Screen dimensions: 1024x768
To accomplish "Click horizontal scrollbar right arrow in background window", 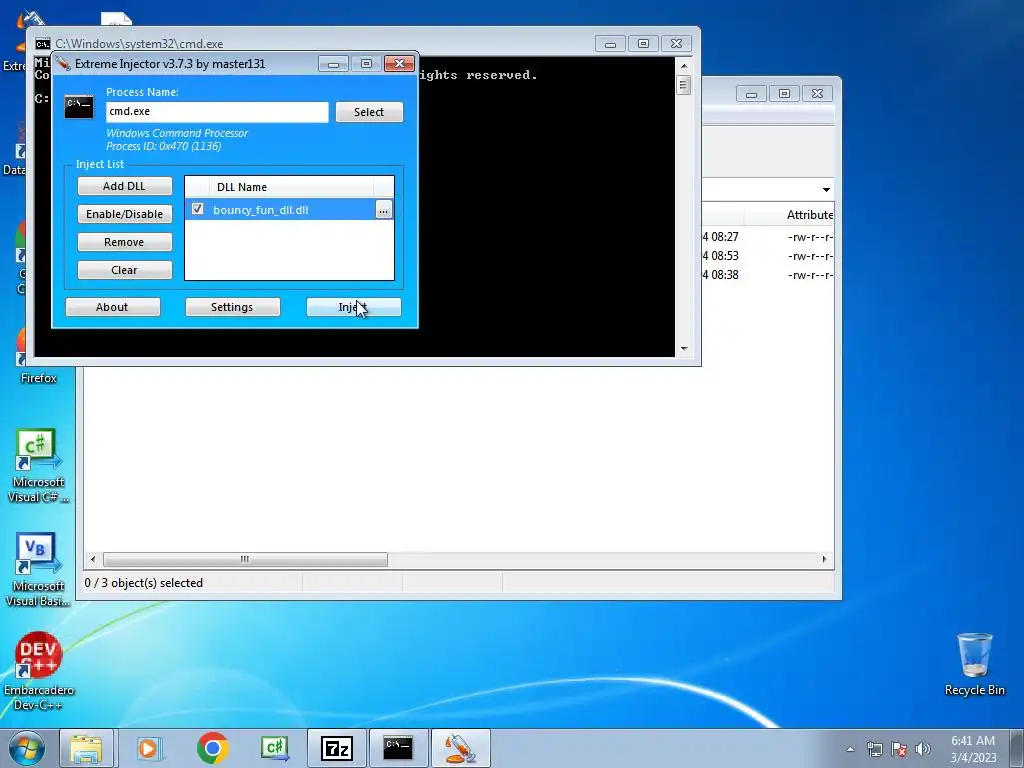I will [x=824, y=560].
